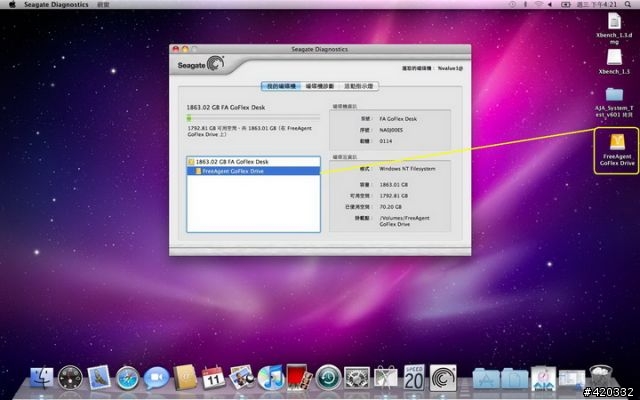Viewport: 640px width, 400px height.
Task: Click the 1863.01 GB capacity value
Action: tap(393, 184)
